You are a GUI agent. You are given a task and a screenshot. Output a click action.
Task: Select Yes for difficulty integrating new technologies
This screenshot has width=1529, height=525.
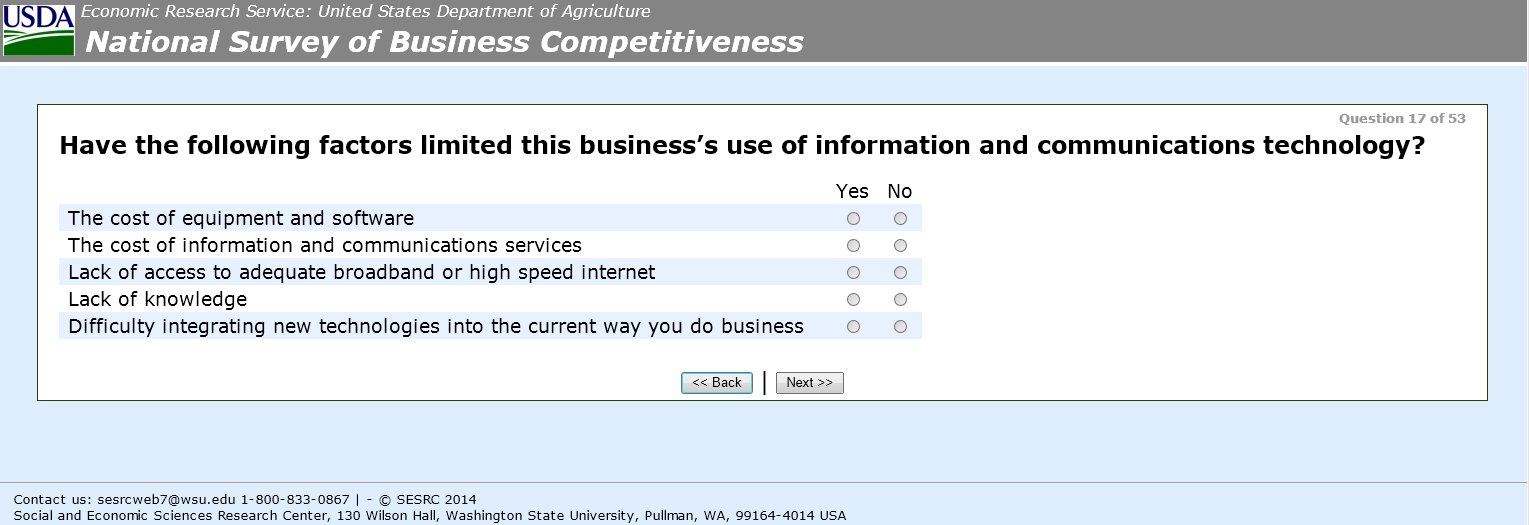click(853, 327)
